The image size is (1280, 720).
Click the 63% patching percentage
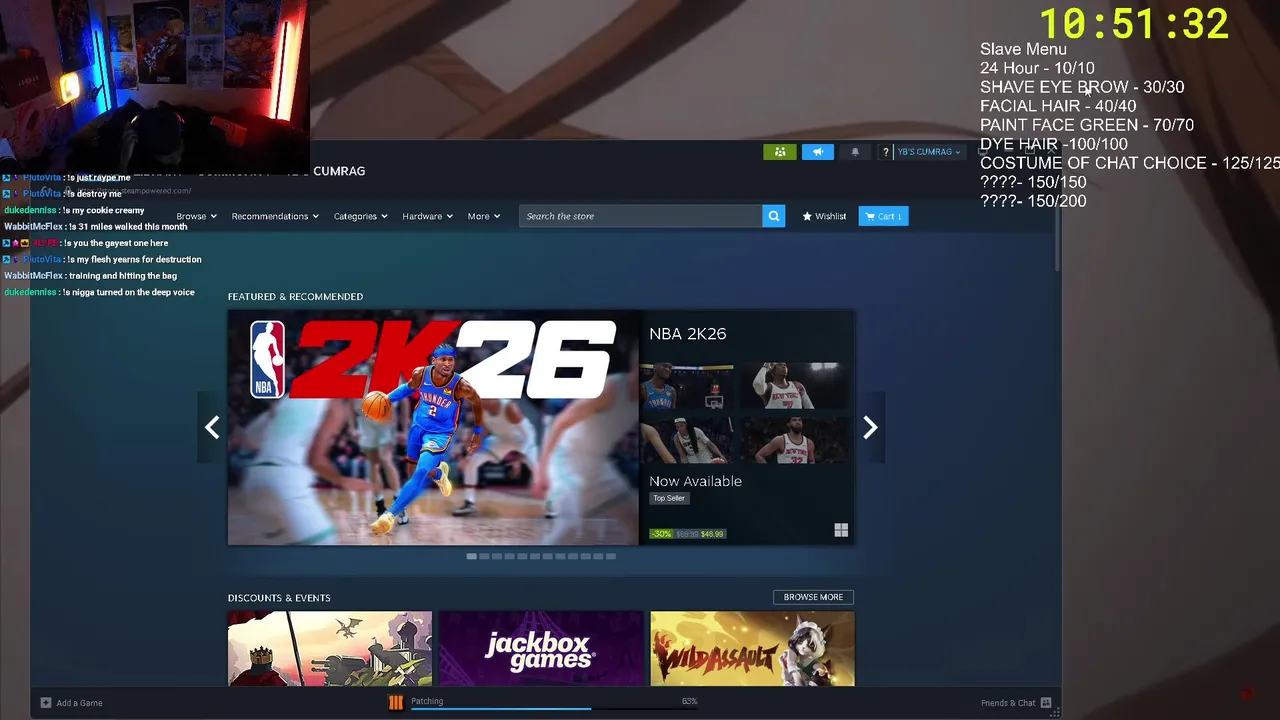(x=689, y=701)
